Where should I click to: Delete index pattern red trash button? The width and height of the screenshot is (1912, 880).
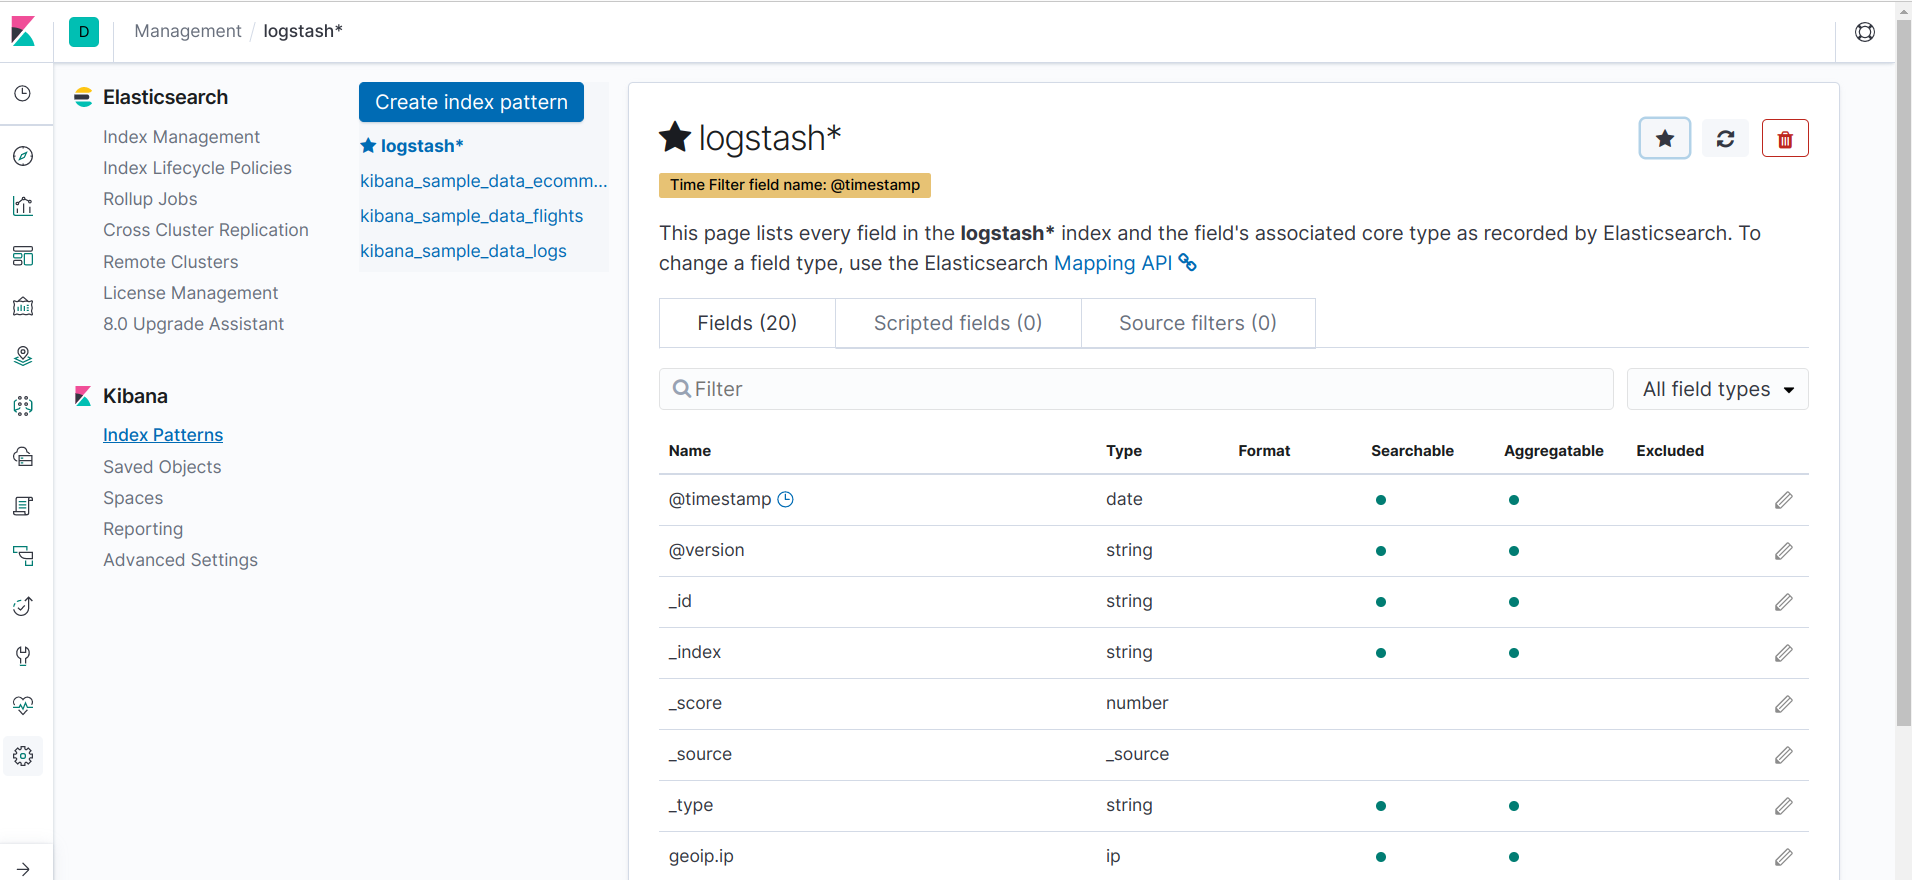[x=1785, y=138]
